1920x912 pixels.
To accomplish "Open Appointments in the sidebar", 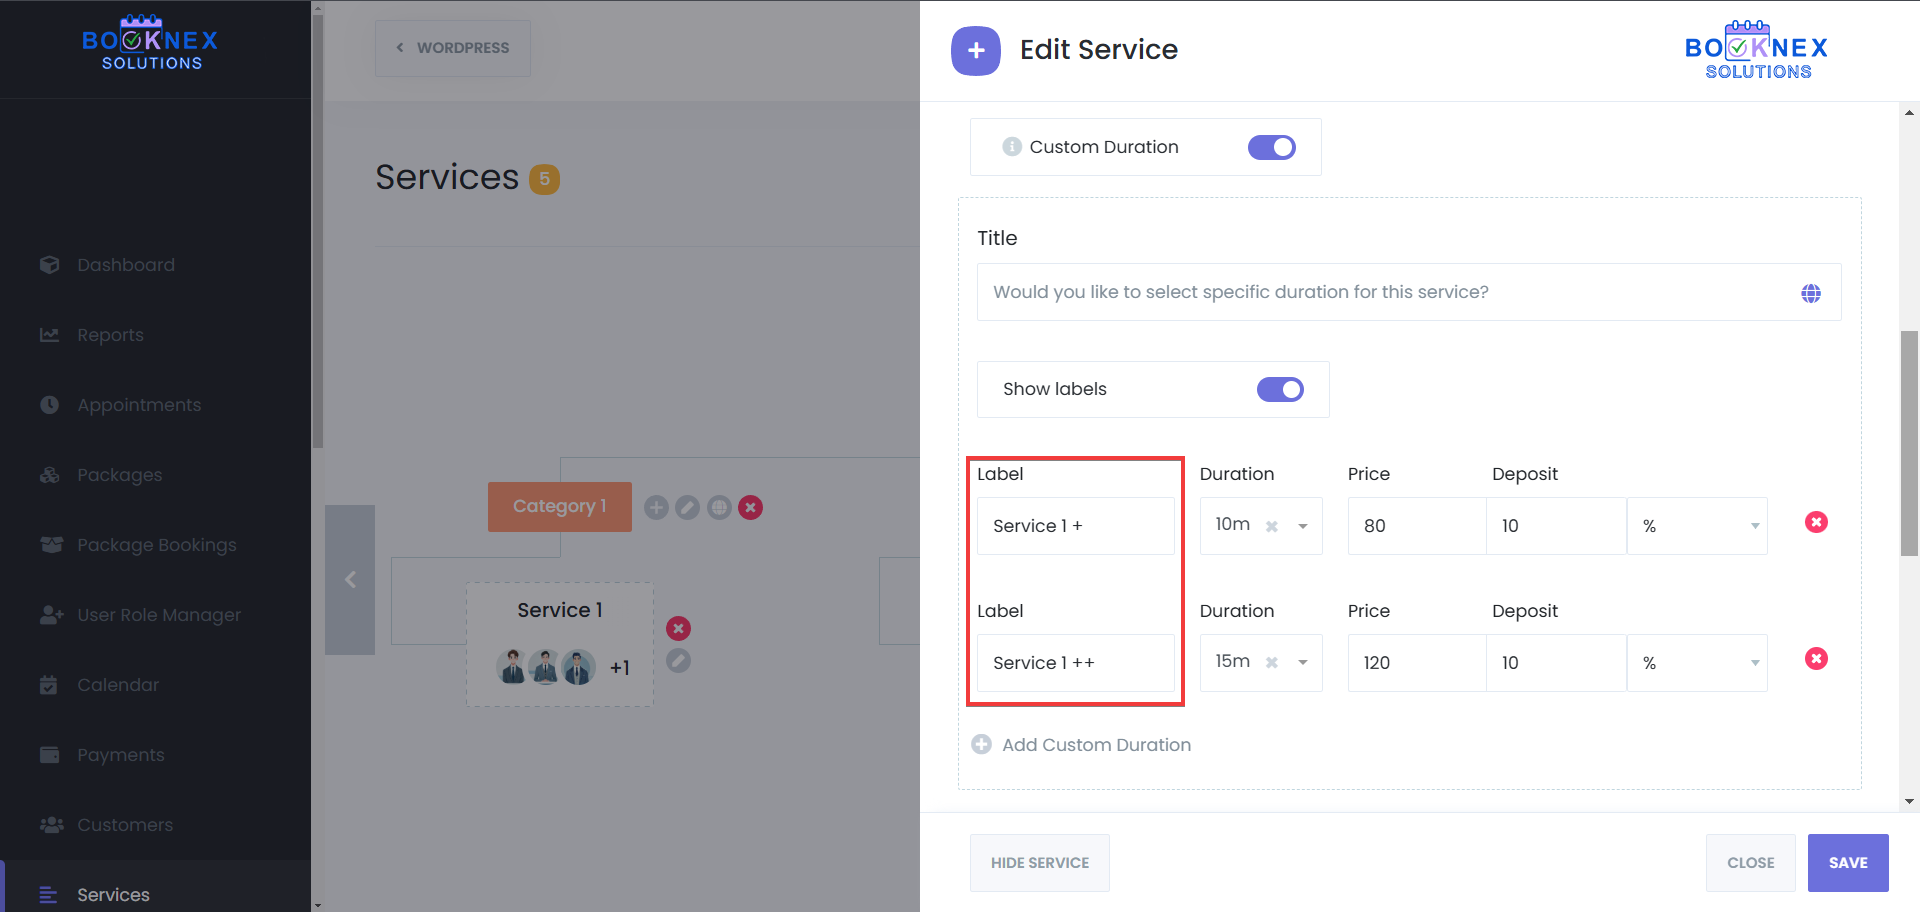I will 139,405.
